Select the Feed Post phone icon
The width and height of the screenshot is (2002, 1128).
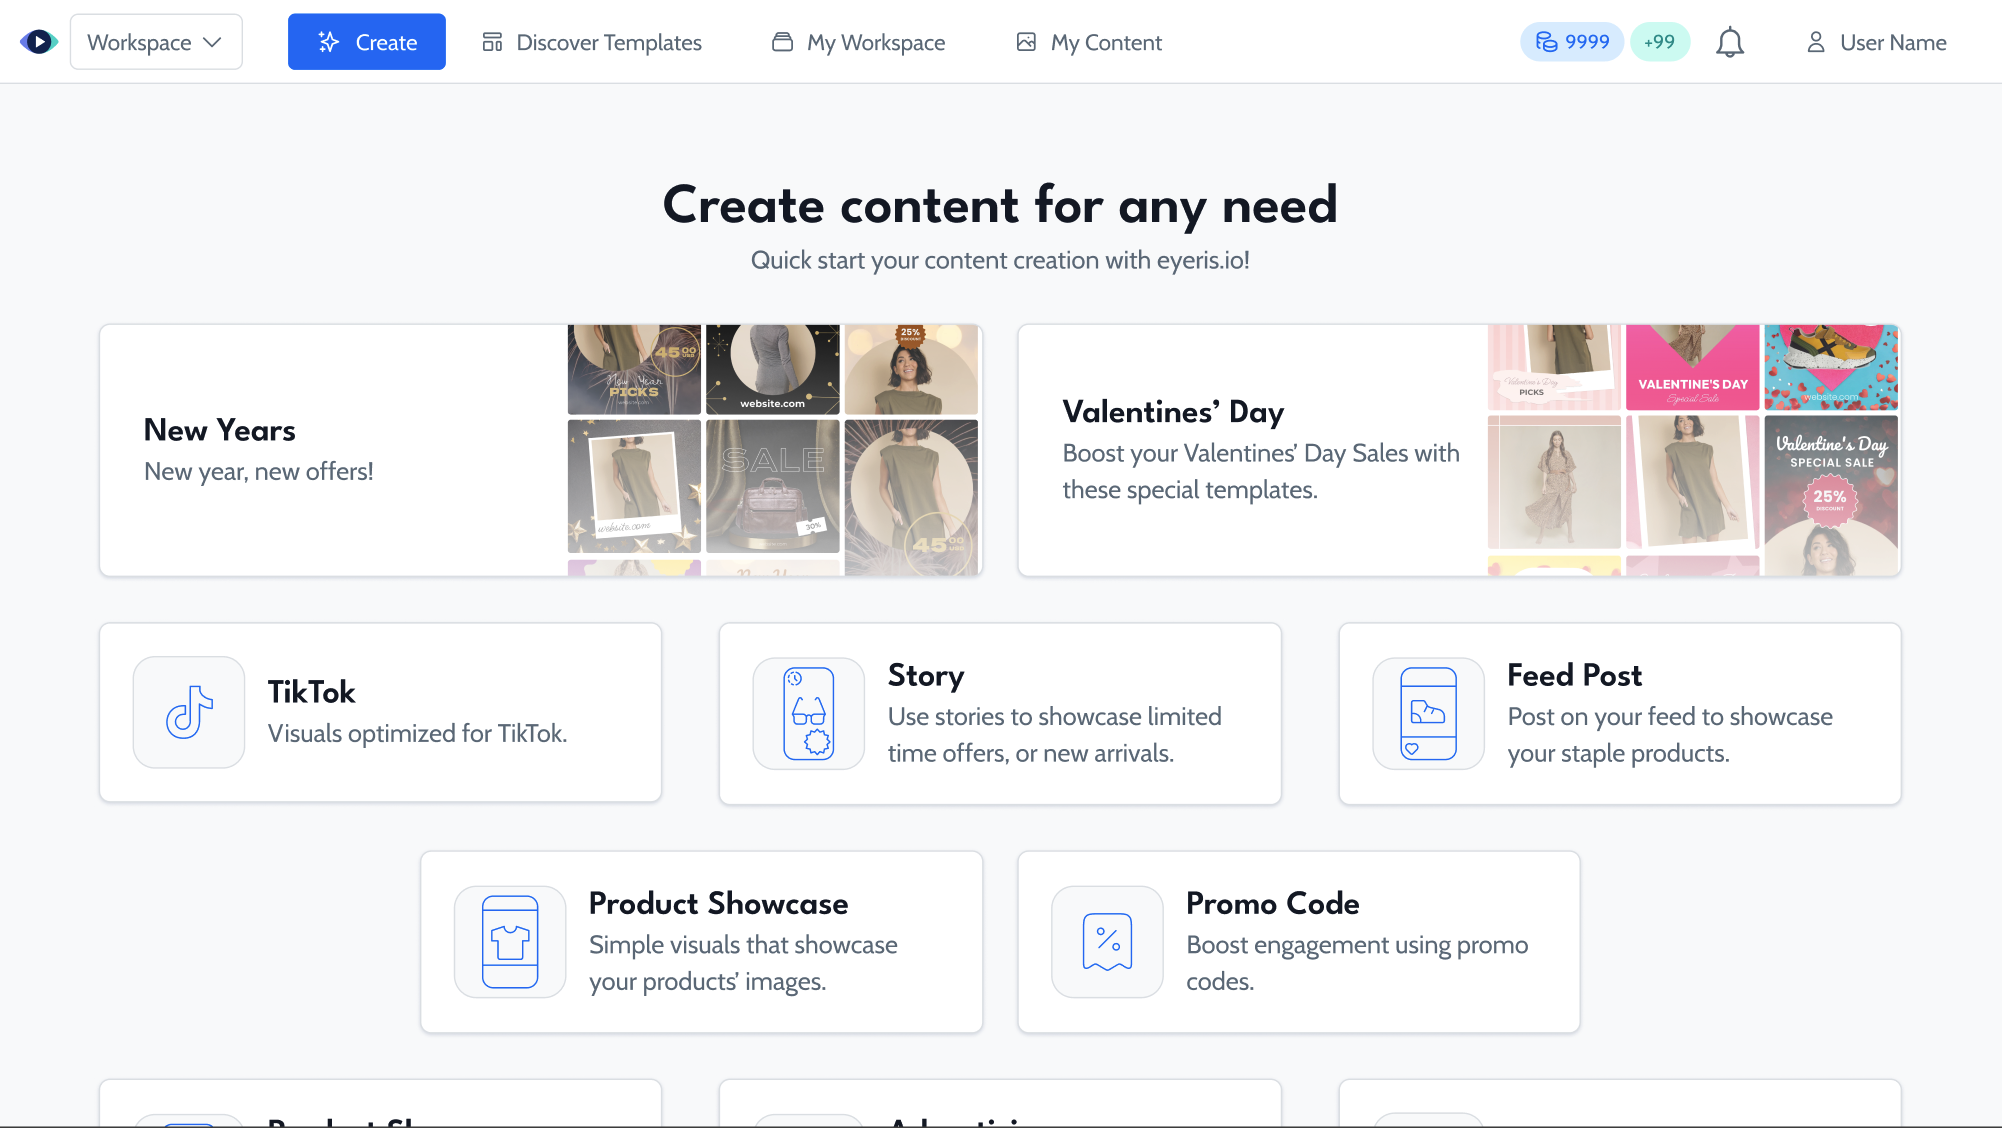point(1428,713)
